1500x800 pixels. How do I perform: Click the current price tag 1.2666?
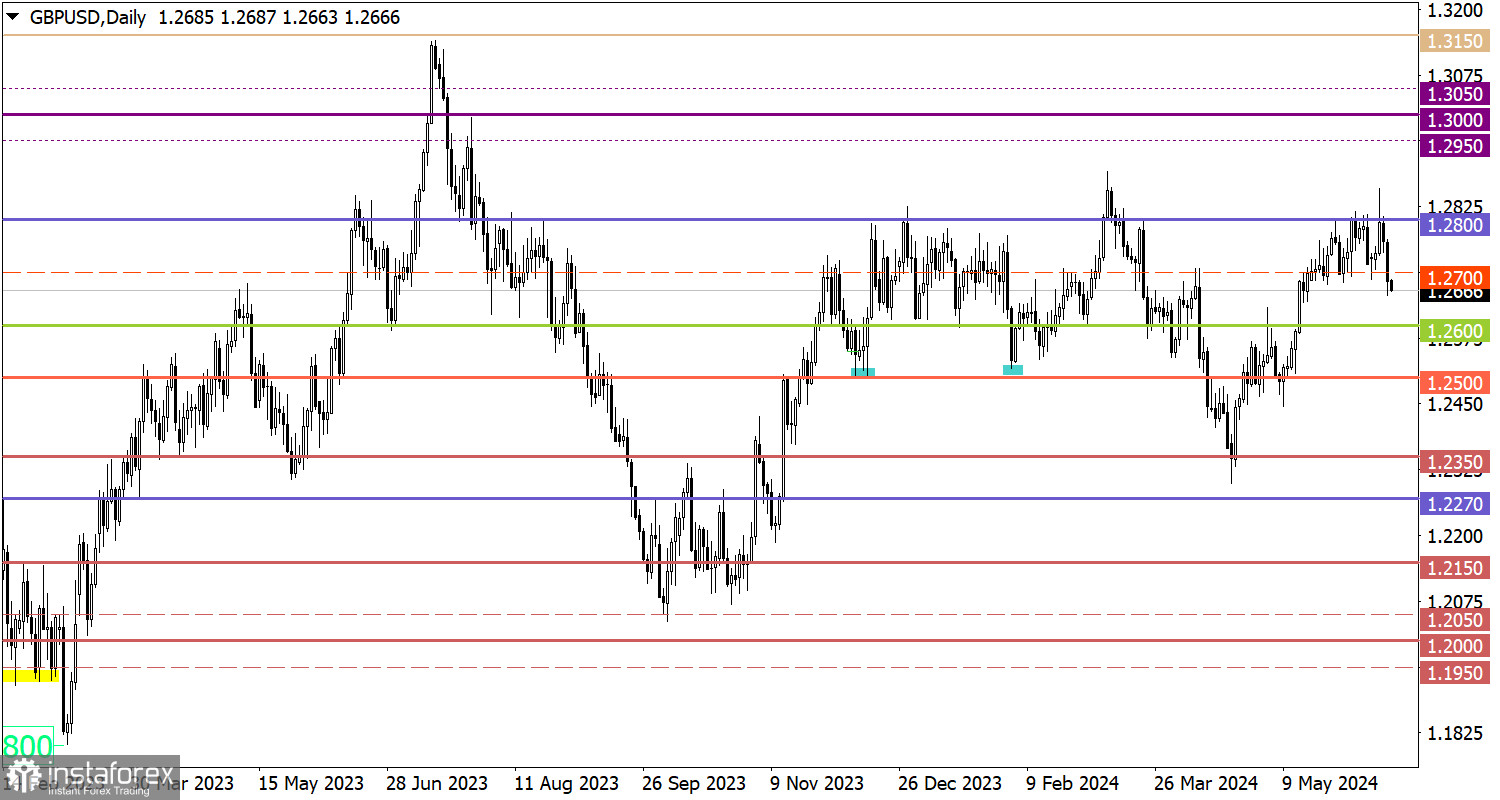pos(1455,294)
